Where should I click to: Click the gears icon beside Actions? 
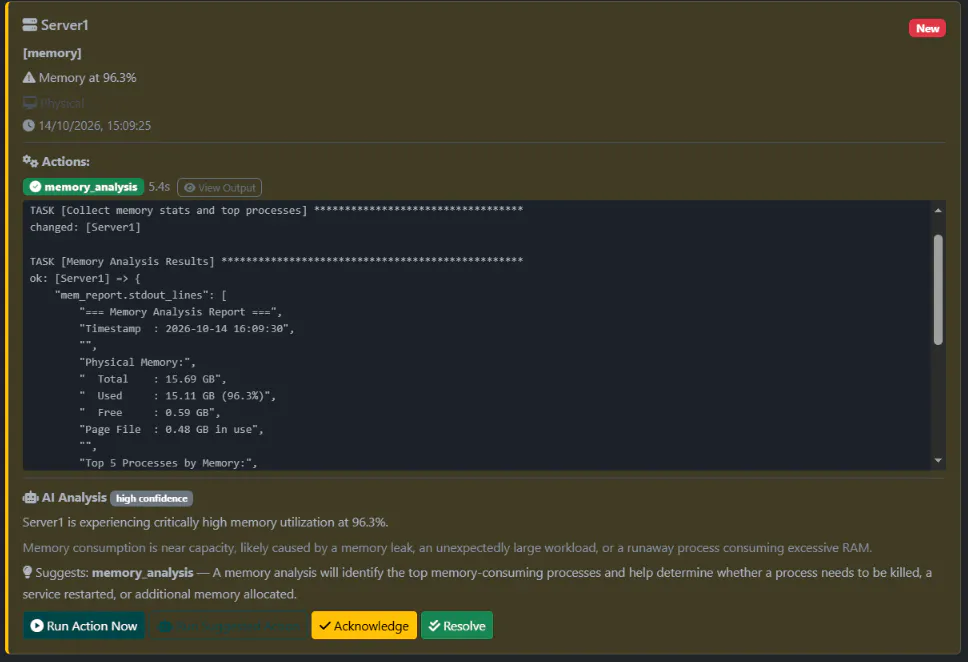(x=30, y=161)
